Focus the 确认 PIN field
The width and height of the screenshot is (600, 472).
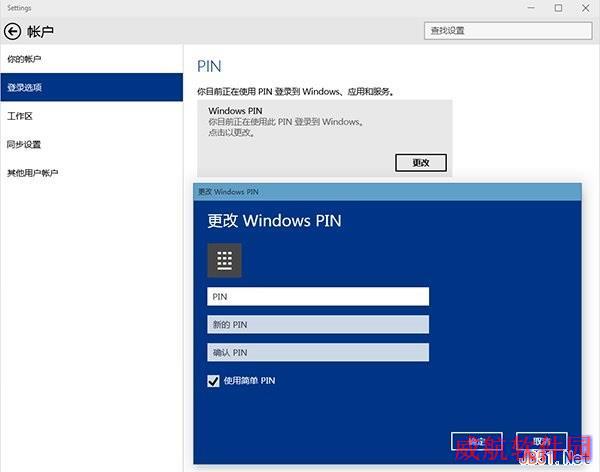pos(318,353)
